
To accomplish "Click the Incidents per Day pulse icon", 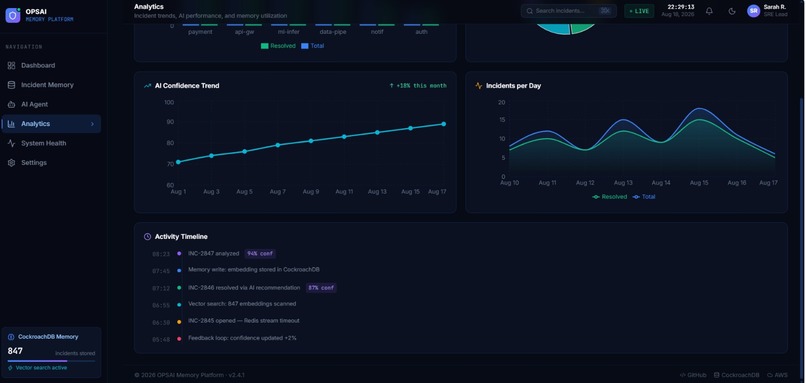I will pos(479,86).
